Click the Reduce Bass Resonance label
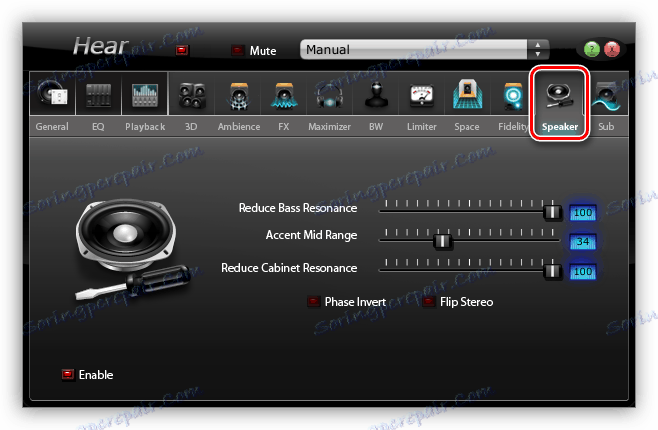 298,208
